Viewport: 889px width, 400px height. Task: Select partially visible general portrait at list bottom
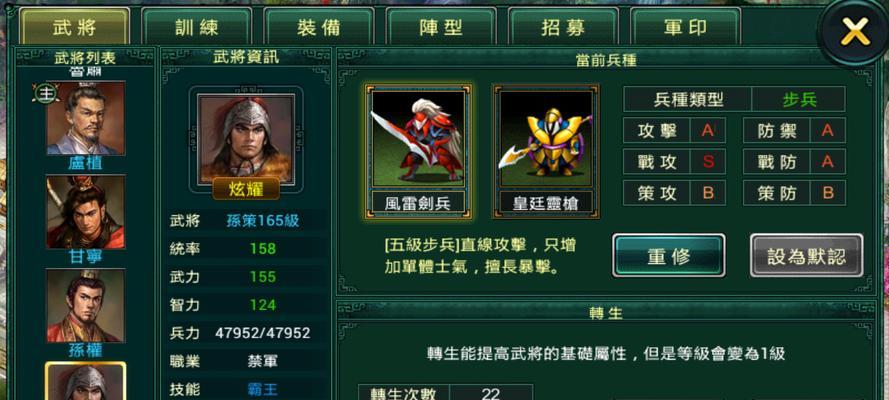click(86, 381)
